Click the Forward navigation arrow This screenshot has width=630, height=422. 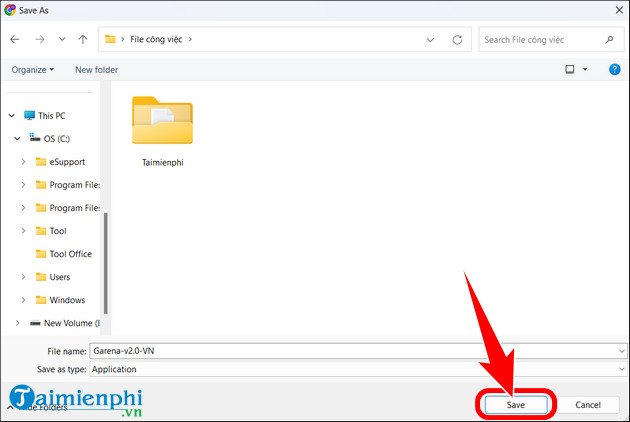point(38,40)
